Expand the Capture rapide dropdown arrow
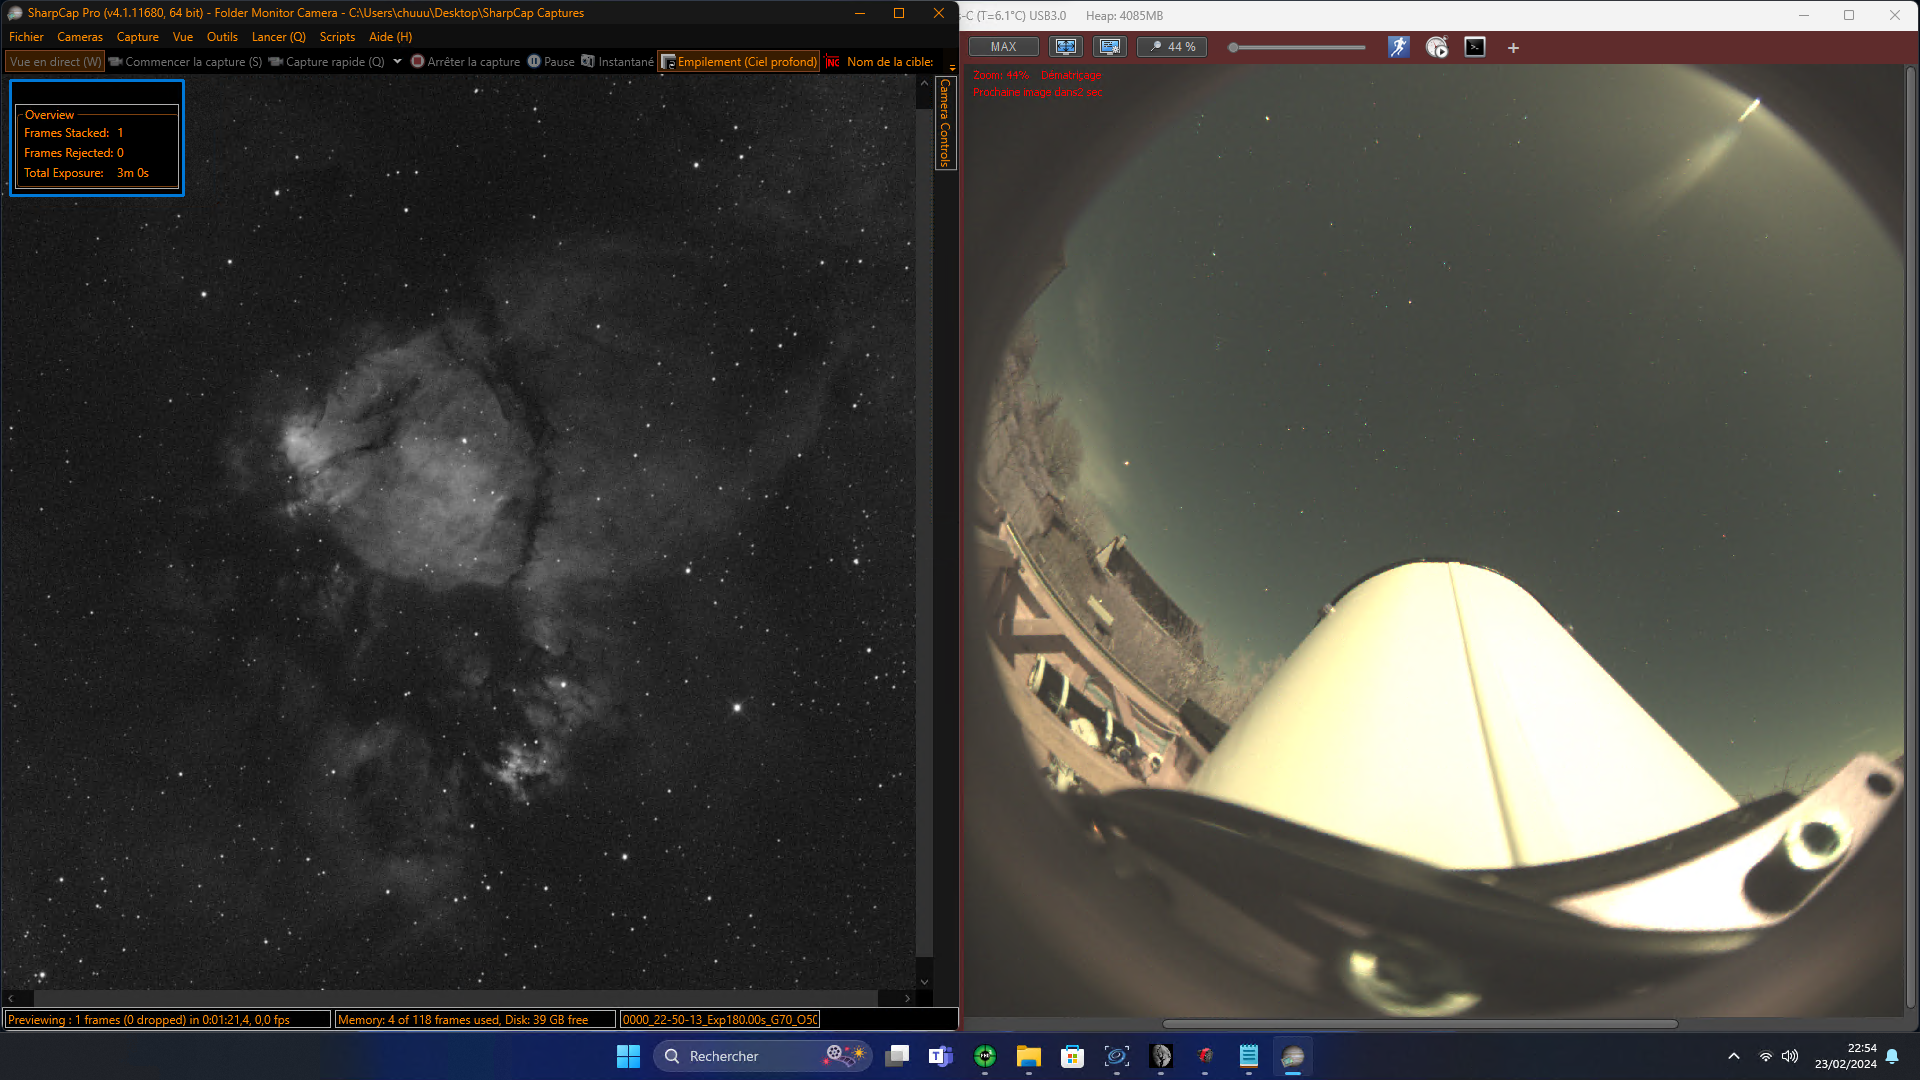 pos(397,62)
